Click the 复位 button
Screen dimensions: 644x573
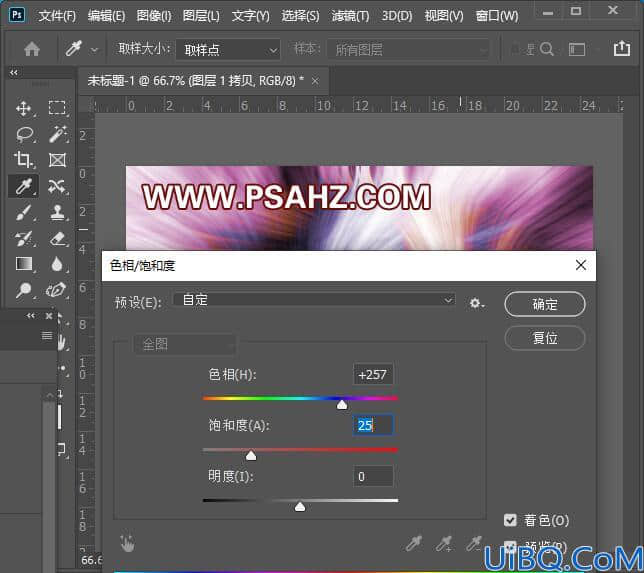point(545,338)
